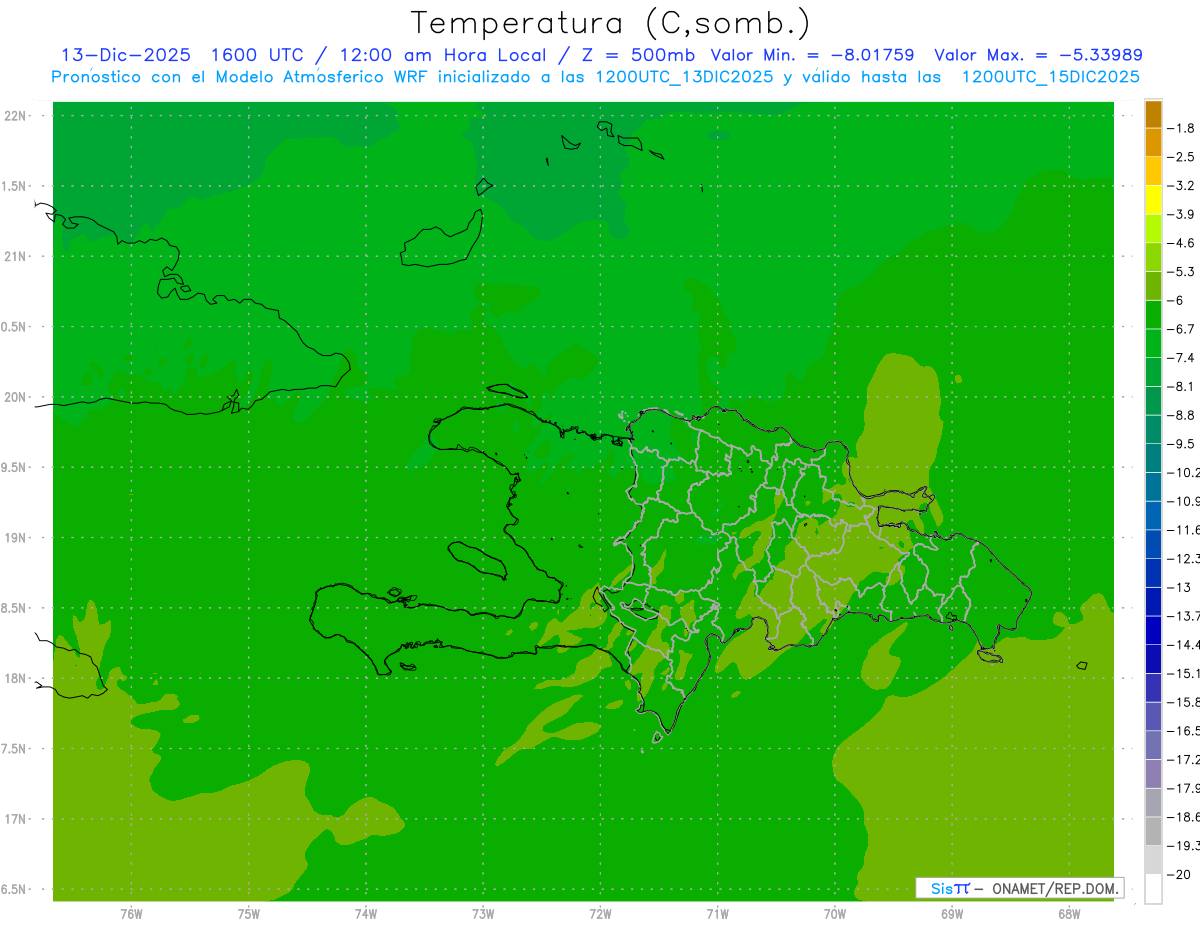The image size is (1200, 927).
Task: Click the '-20' colorbar label
Action: 1179,875
